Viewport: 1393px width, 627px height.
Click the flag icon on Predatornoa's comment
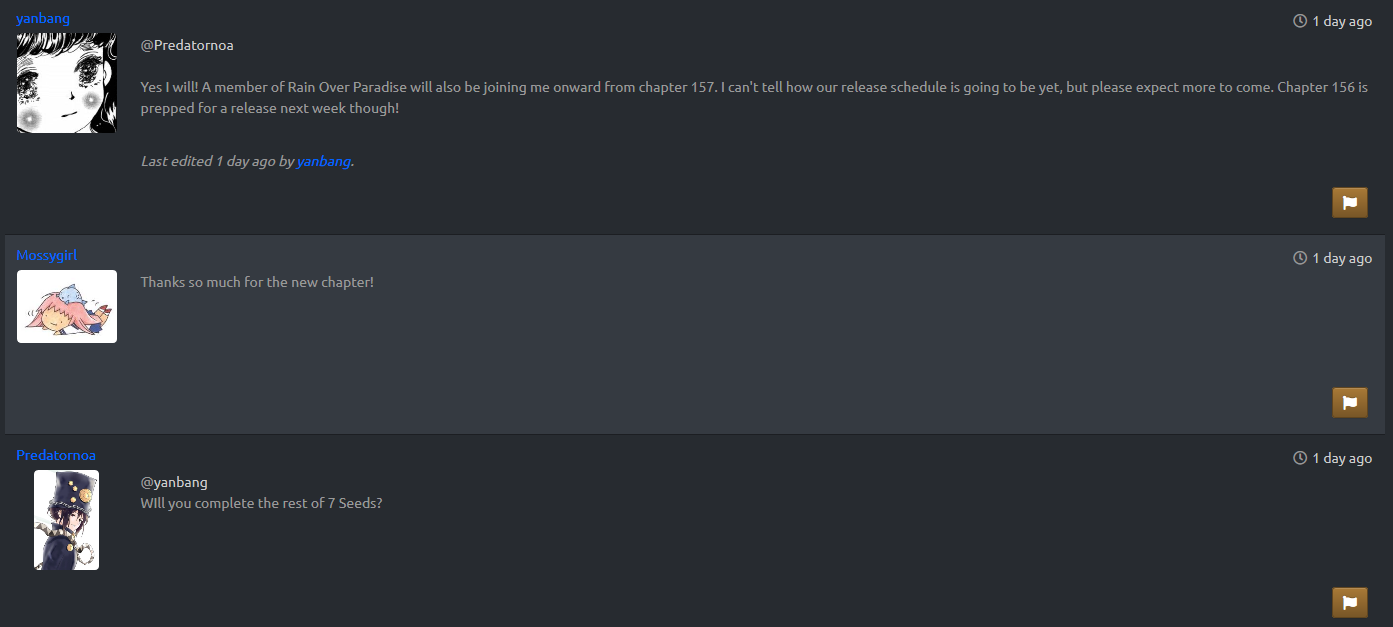(x=1349, y=603)
